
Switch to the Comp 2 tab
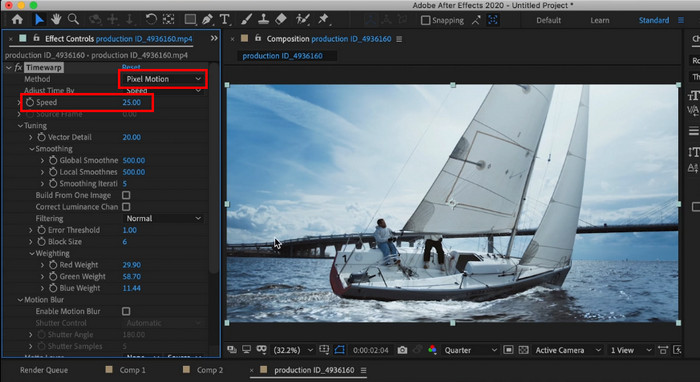pos(210,370)
